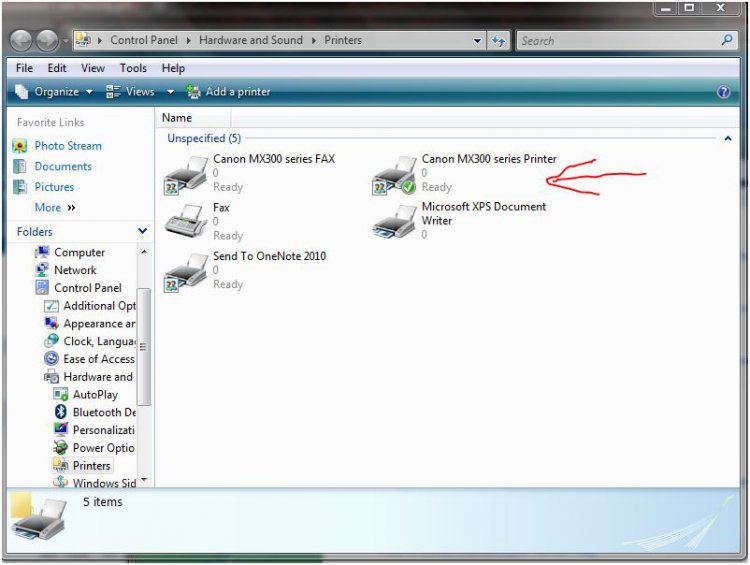Image resolution: width=750 pixels, height=565 pixels.
Task: Select Appearance tree item
Action: pyautogui.click(x=99, y=324)
